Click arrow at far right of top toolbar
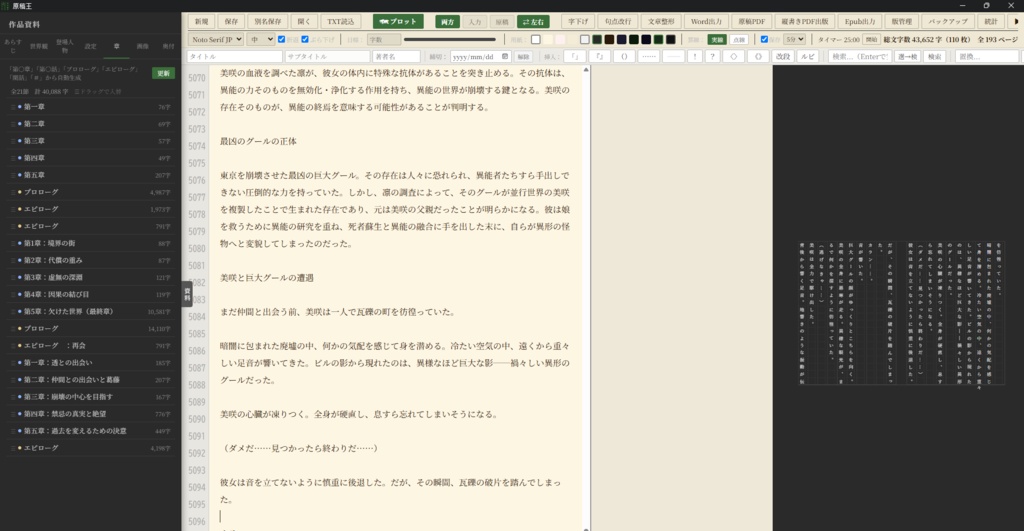Viewport: 1024px width, 531px height. click(x=1016, y=22)
